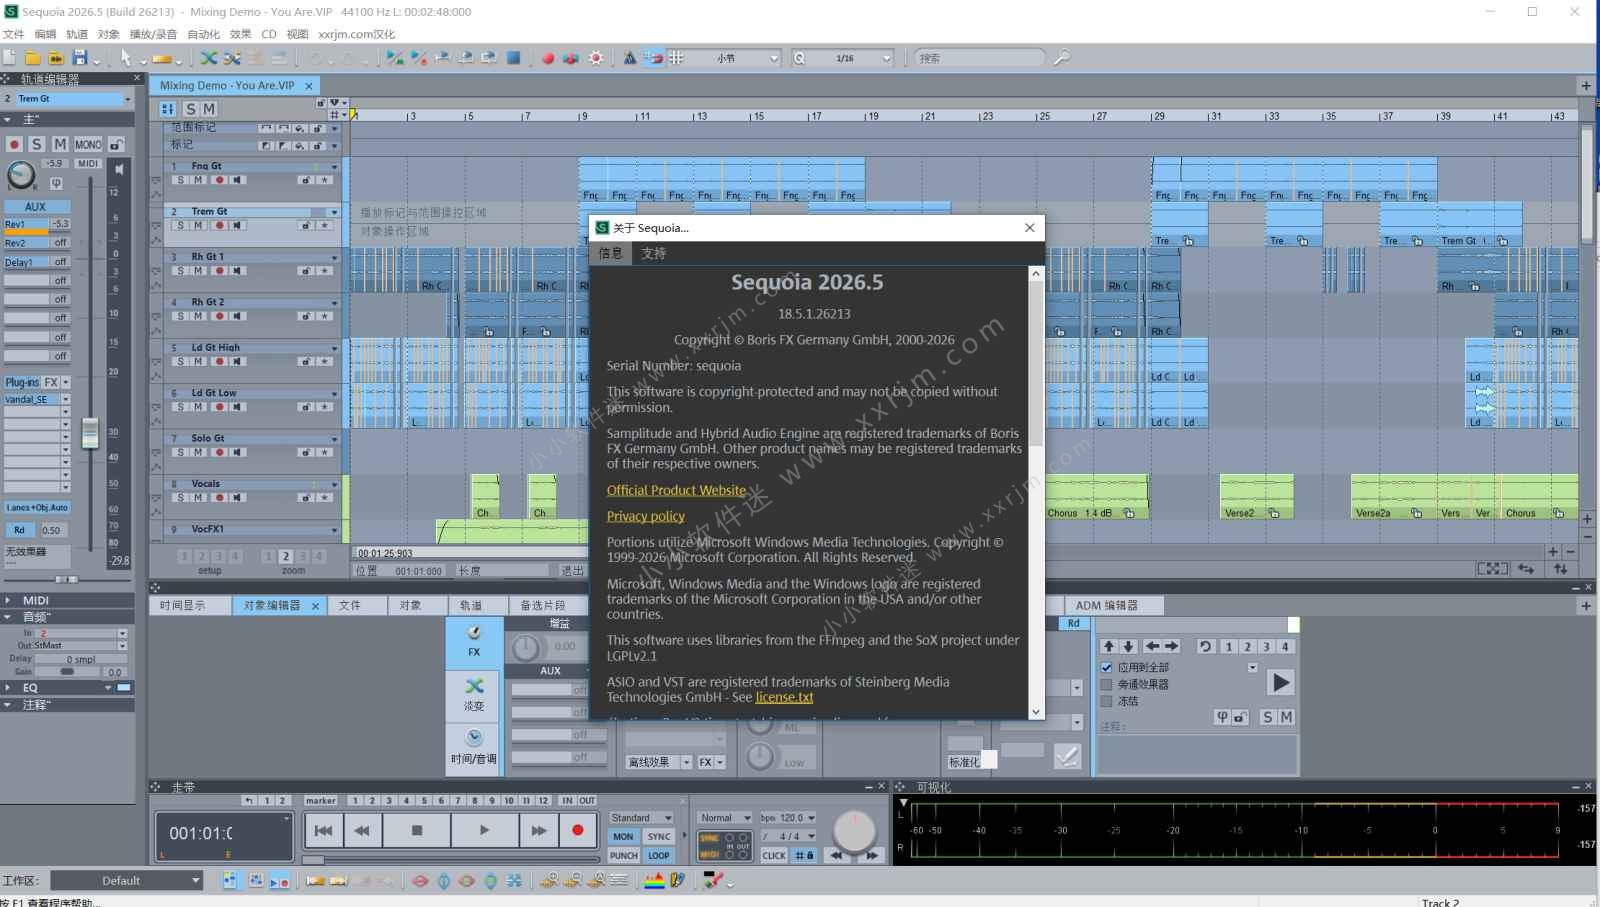Click the transport play button
This screenshot has height=907, width=1600.
tap(484, 830)
